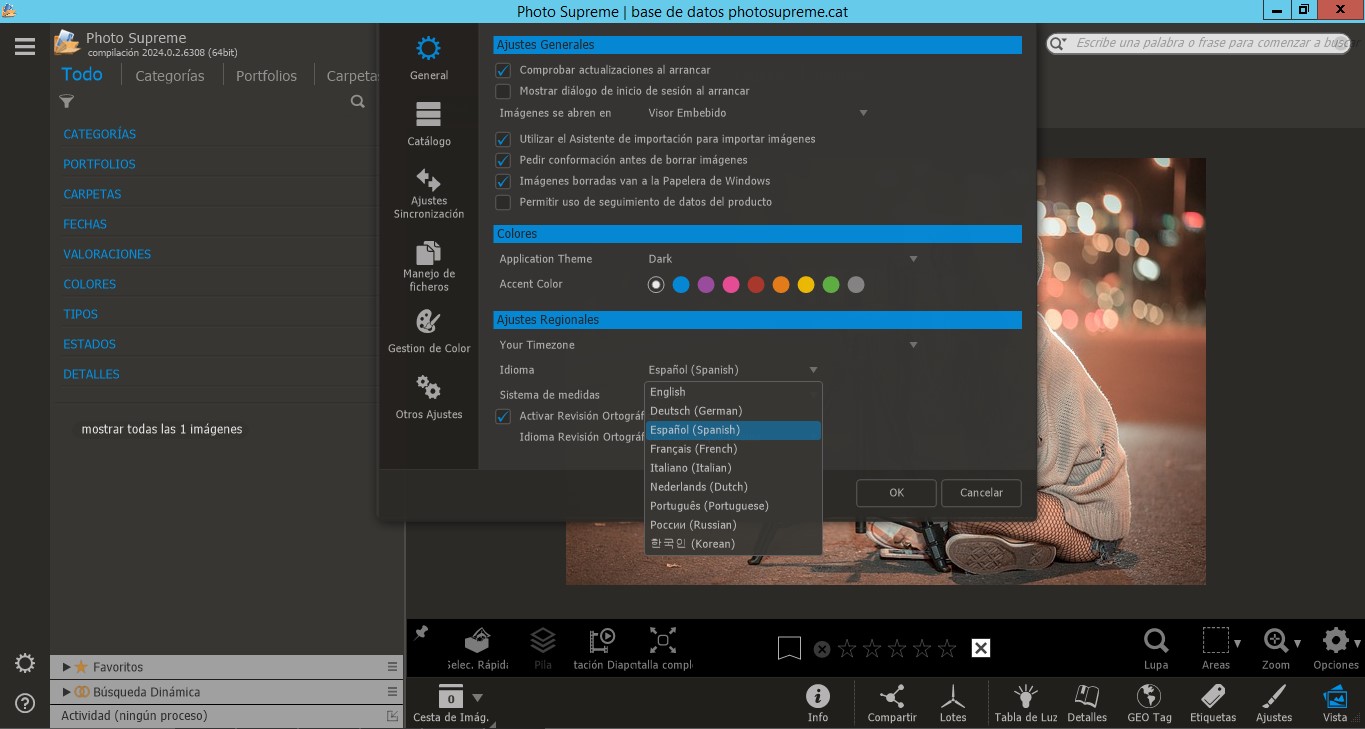Image resolution: width=1365 pixels, height=729 pixels.
Task: Open Manejo de ficheros settings
Action: pos(429,265)
